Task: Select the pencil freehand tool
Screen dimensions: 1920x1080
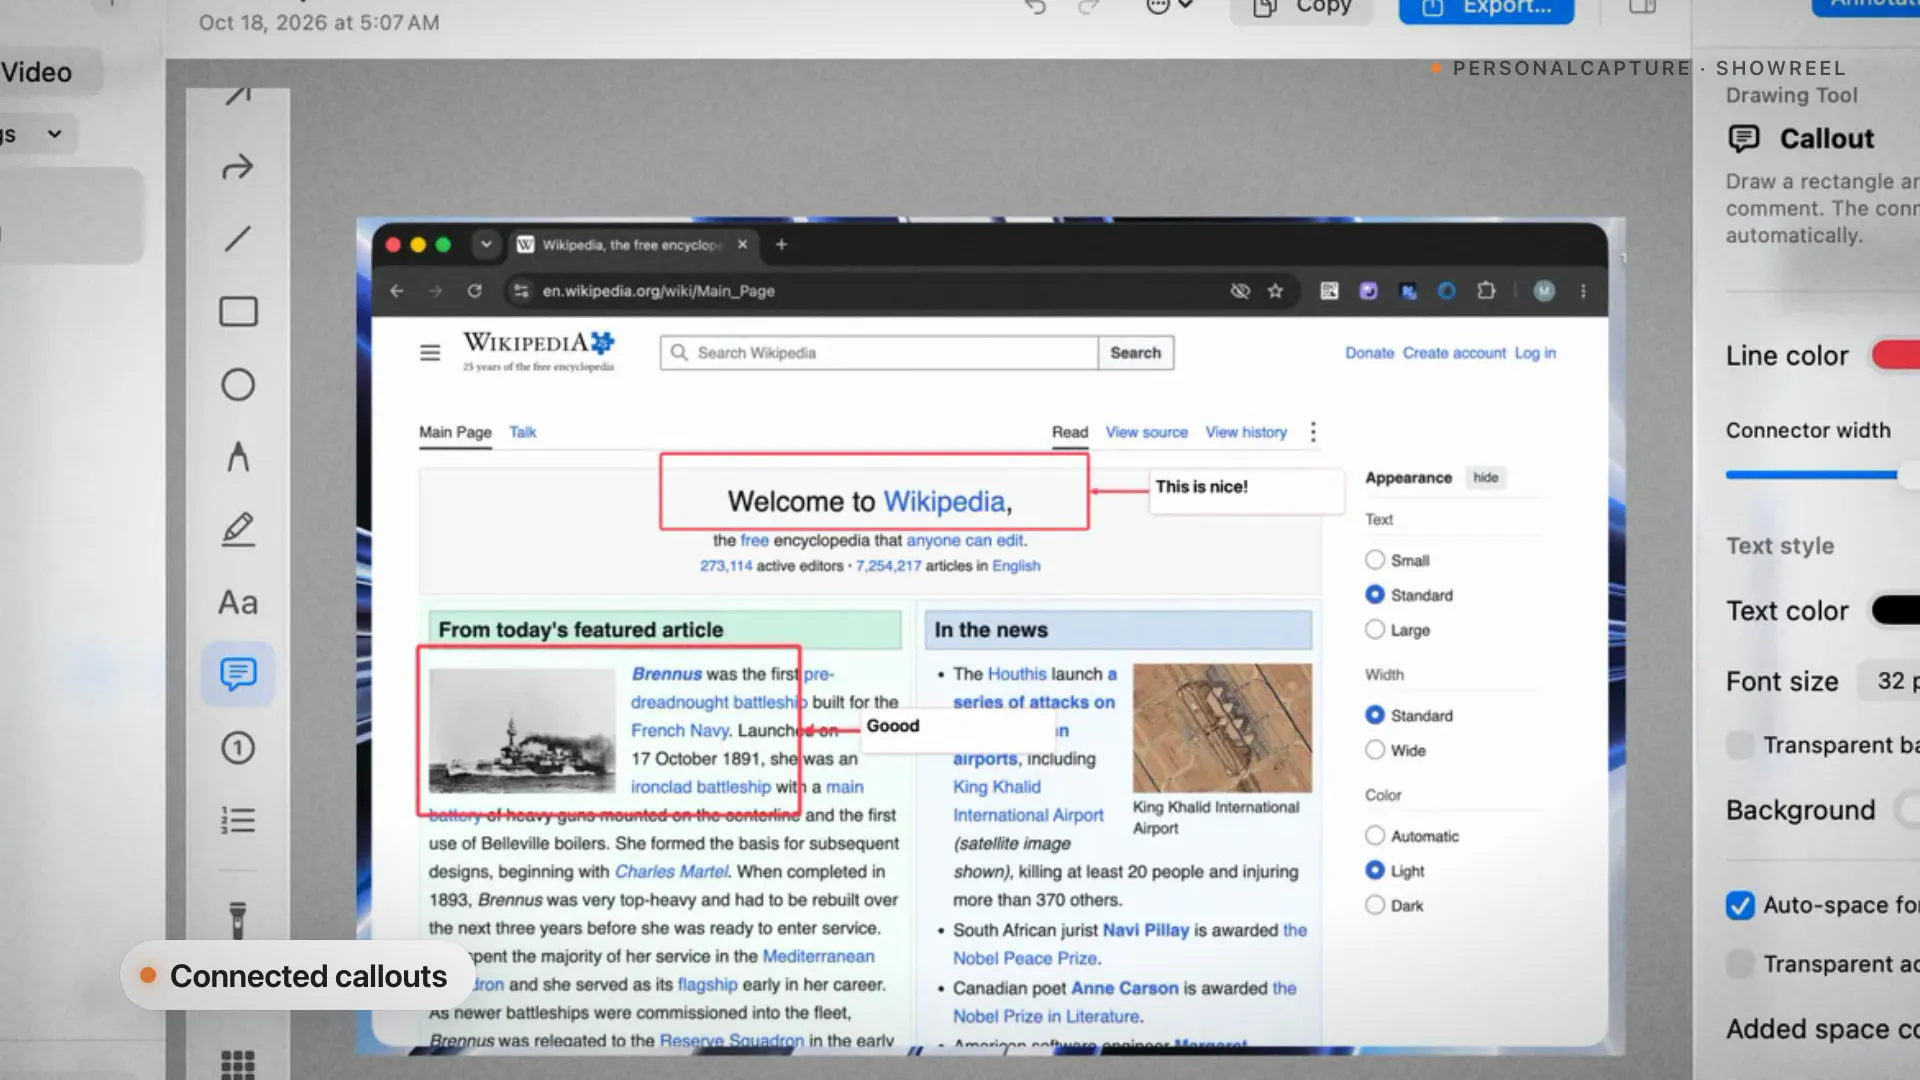Action: [x=238, y=529]
